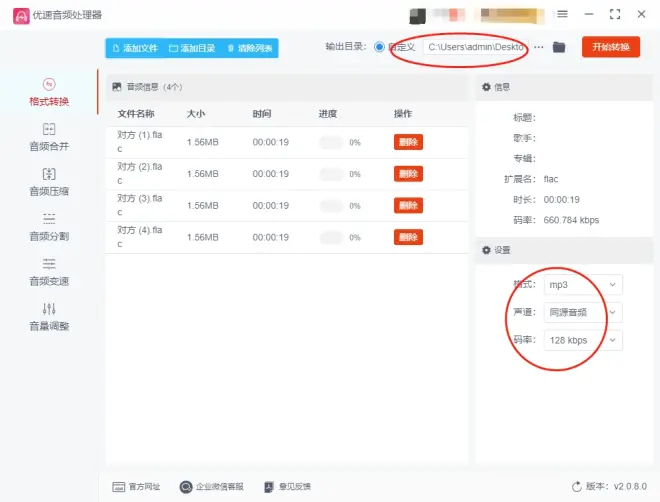Click the 音频分割 sidebar icon

point(49,219)
